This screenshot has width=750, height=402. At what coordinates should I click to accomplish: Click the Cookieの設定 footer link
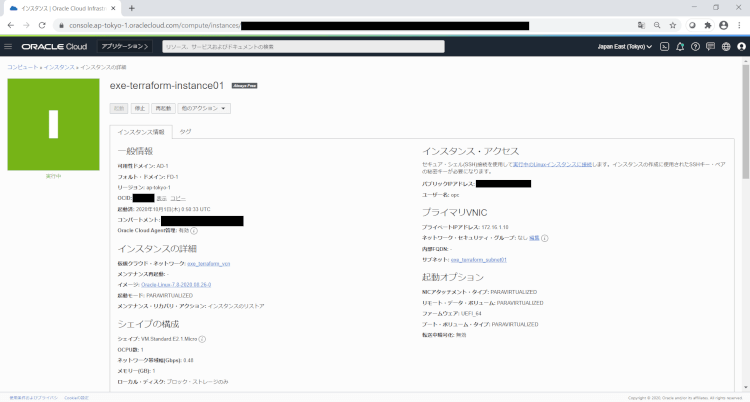(x=77, y=398)
